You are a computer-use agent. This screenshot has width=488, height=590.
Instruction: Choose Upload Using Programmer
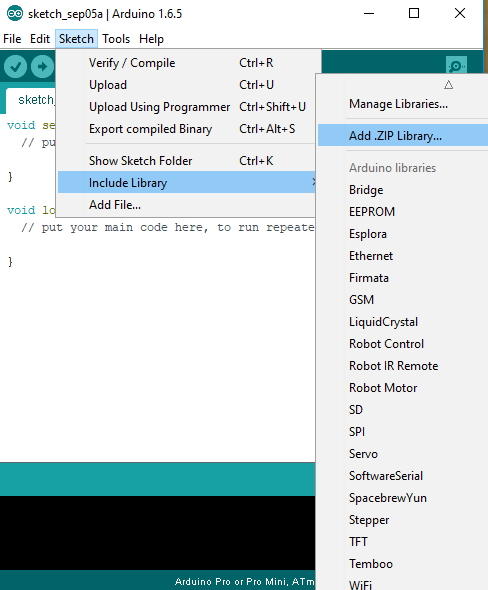pos(186,107)
